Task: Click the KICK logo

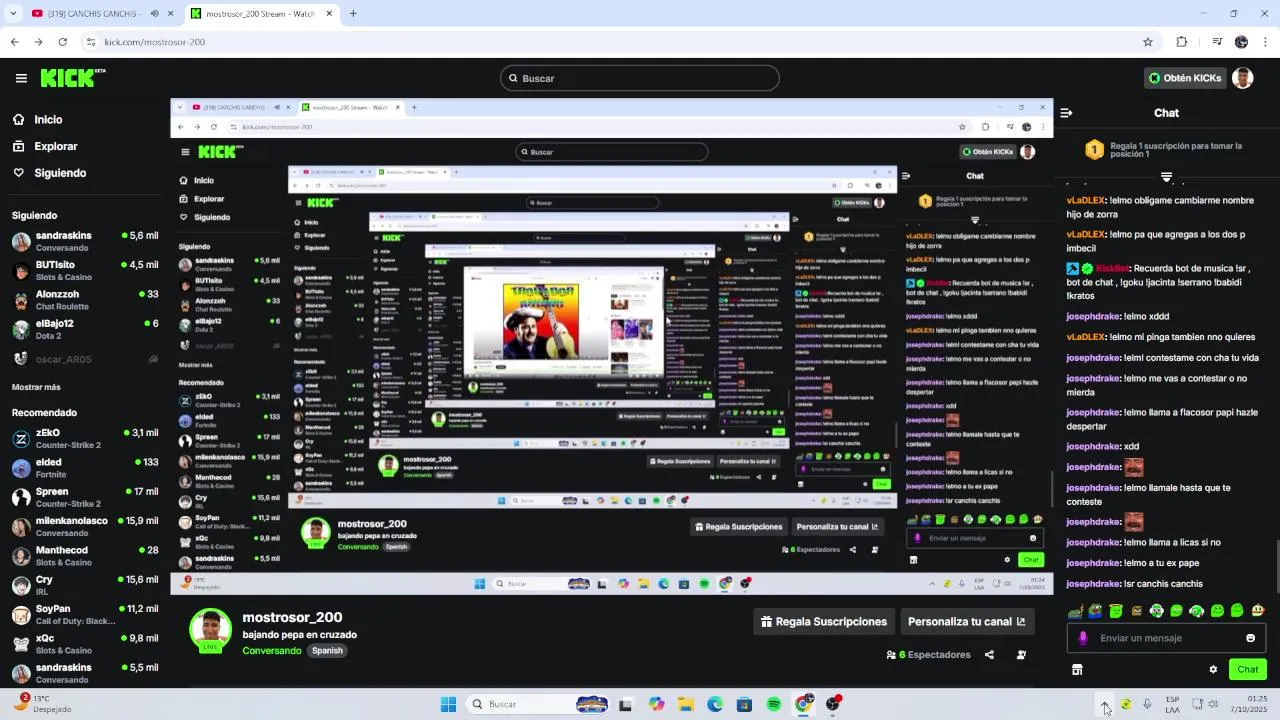Action: pyautogui.click(x=72, y=78)
